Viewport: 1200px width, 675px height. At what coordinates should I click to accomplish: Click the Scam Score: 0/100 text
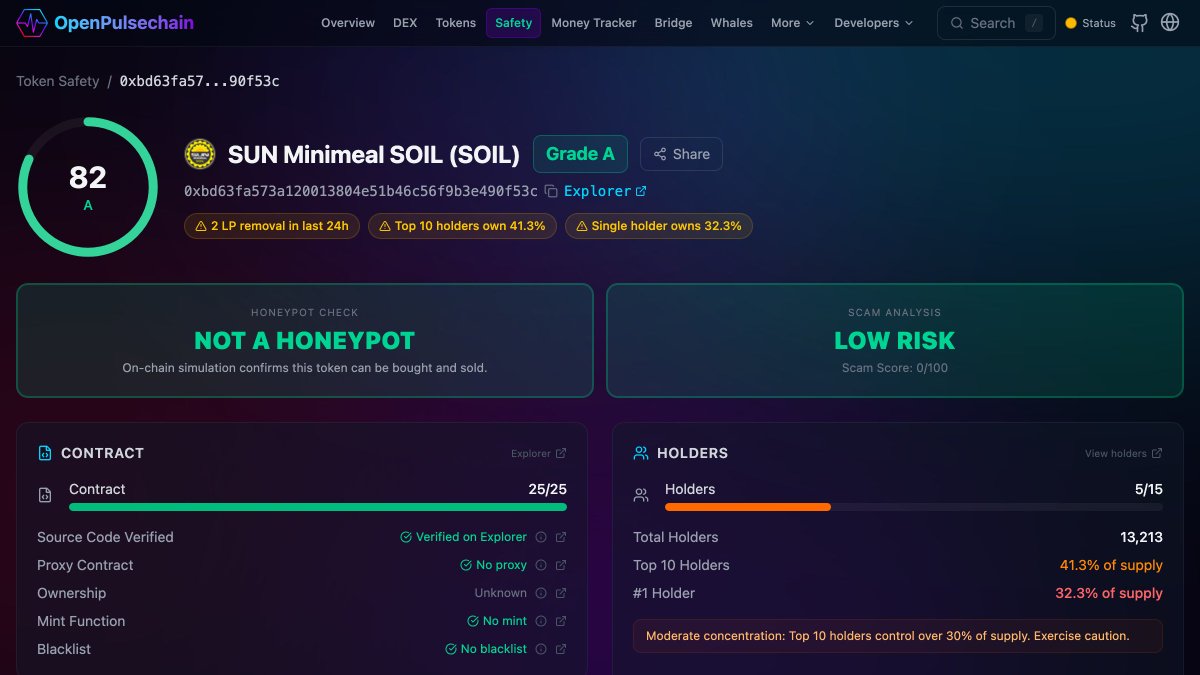[x=895, y=368]
